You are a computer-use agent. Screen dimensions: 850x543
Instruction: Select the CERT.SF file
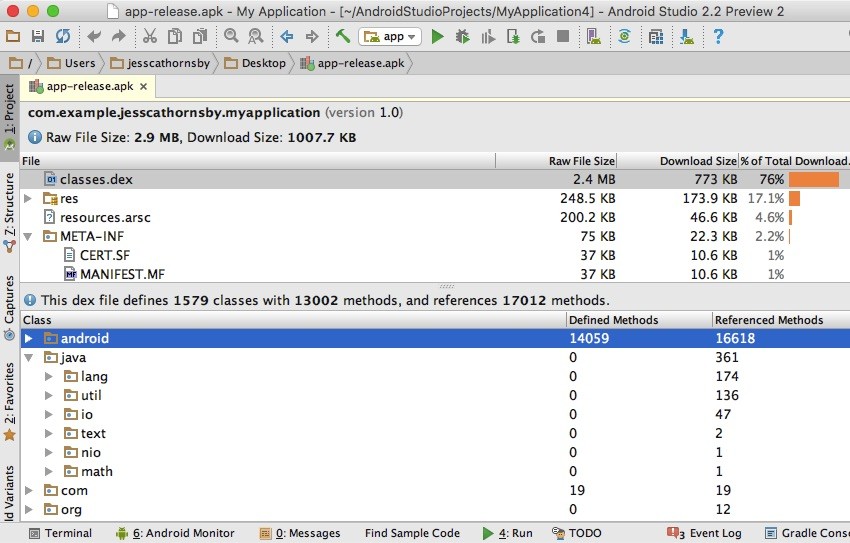point(435,255)
